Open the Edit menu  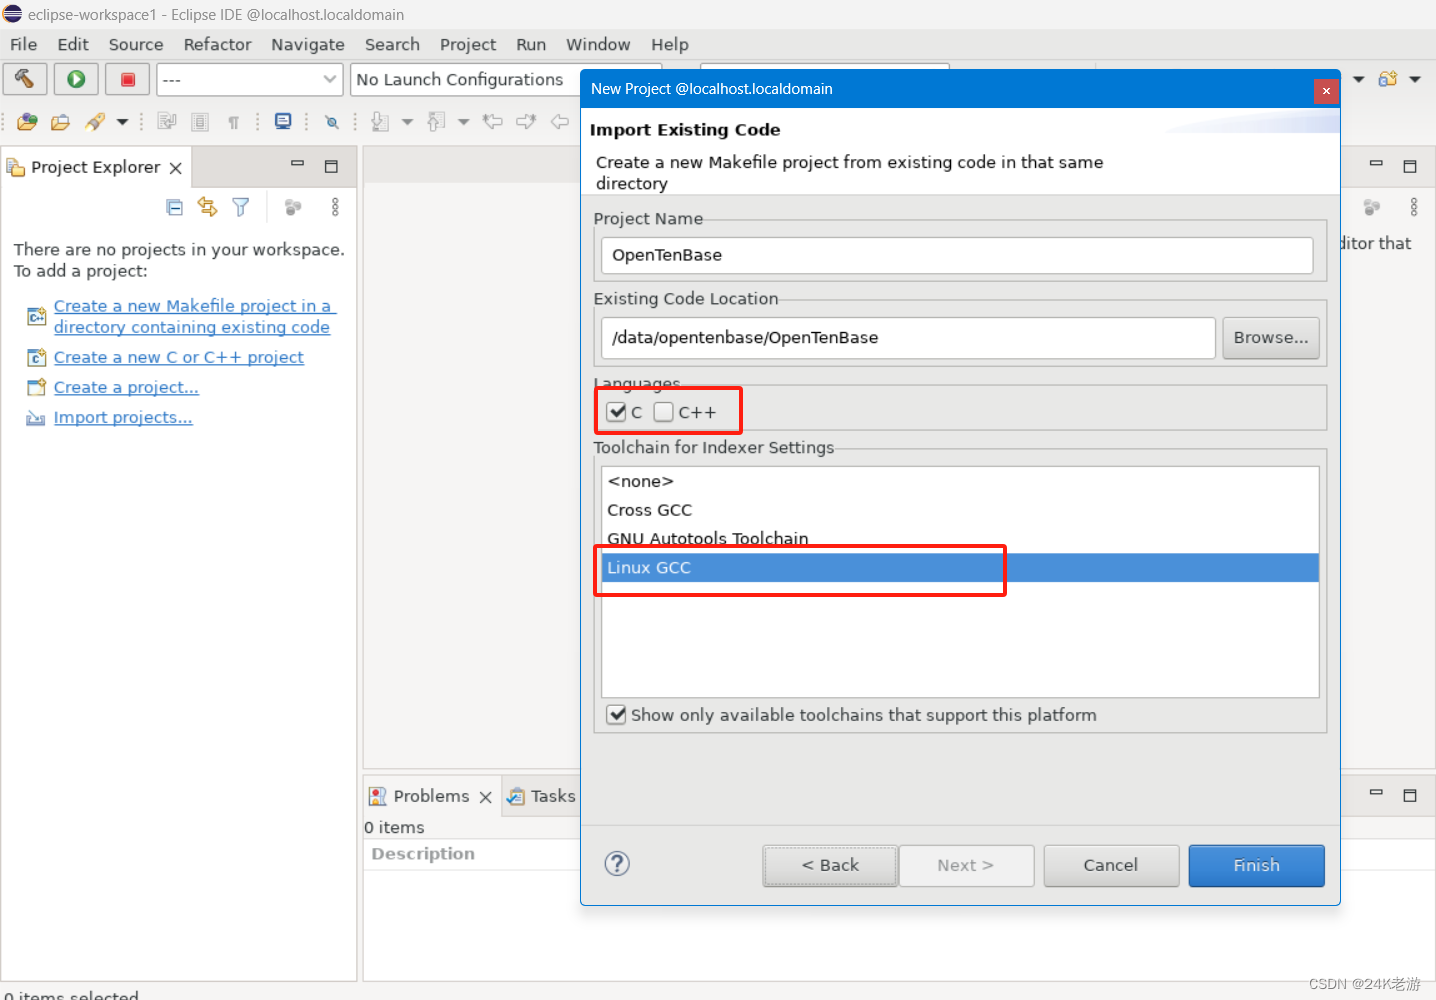coord(73,44)
